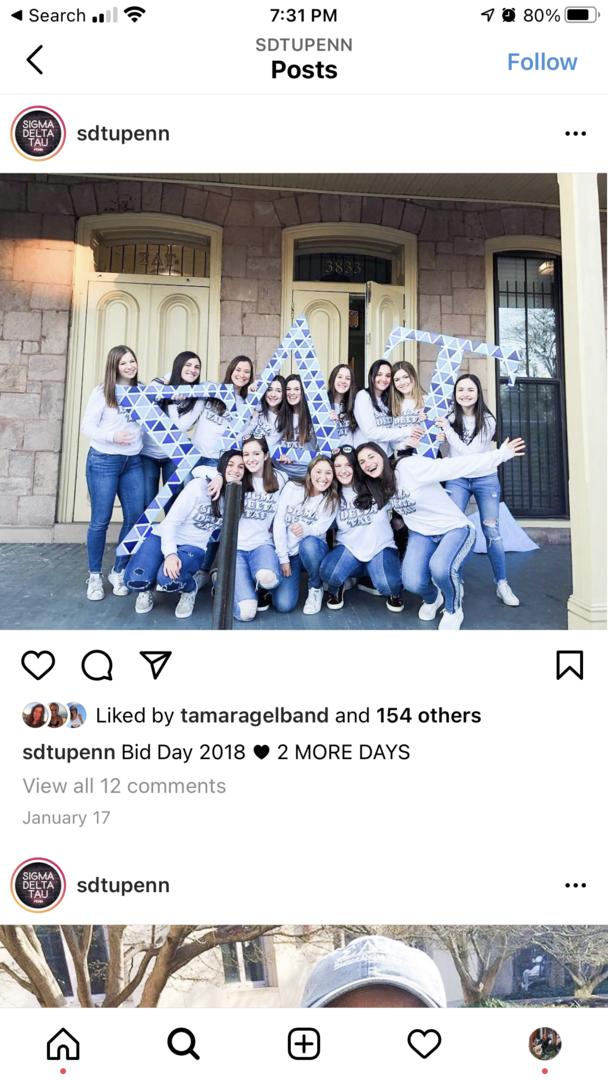This screenshot has height=1080, width=608.
Task: Open Activity heart tab
Action: point(424,1044)
